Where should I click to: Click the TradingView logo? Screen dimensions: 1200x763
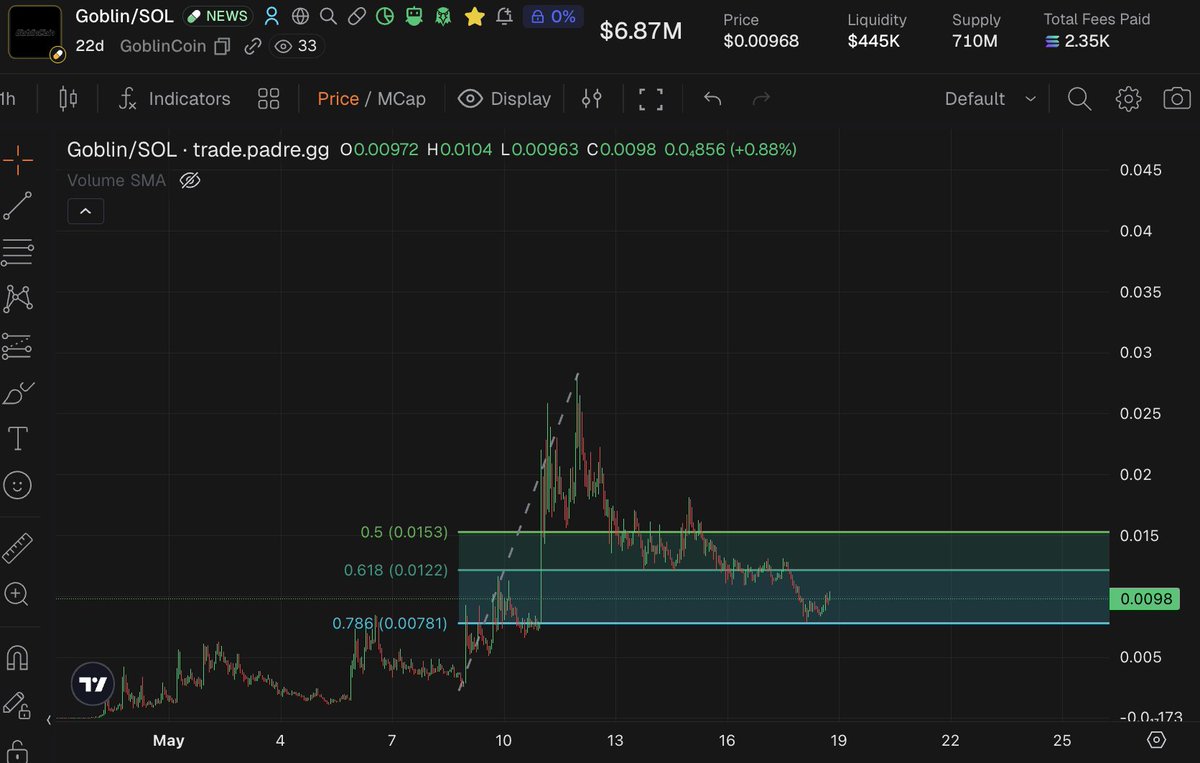(93, 685)
